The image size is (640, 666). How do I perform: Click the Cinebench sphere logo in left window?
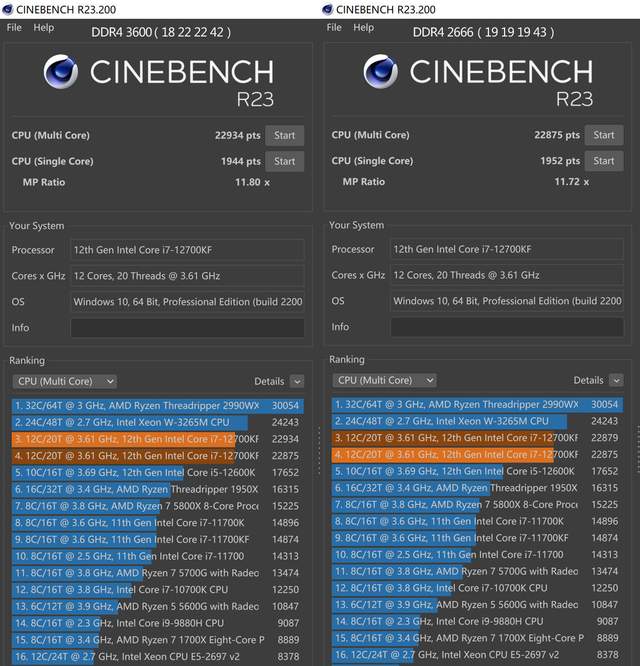60,71
